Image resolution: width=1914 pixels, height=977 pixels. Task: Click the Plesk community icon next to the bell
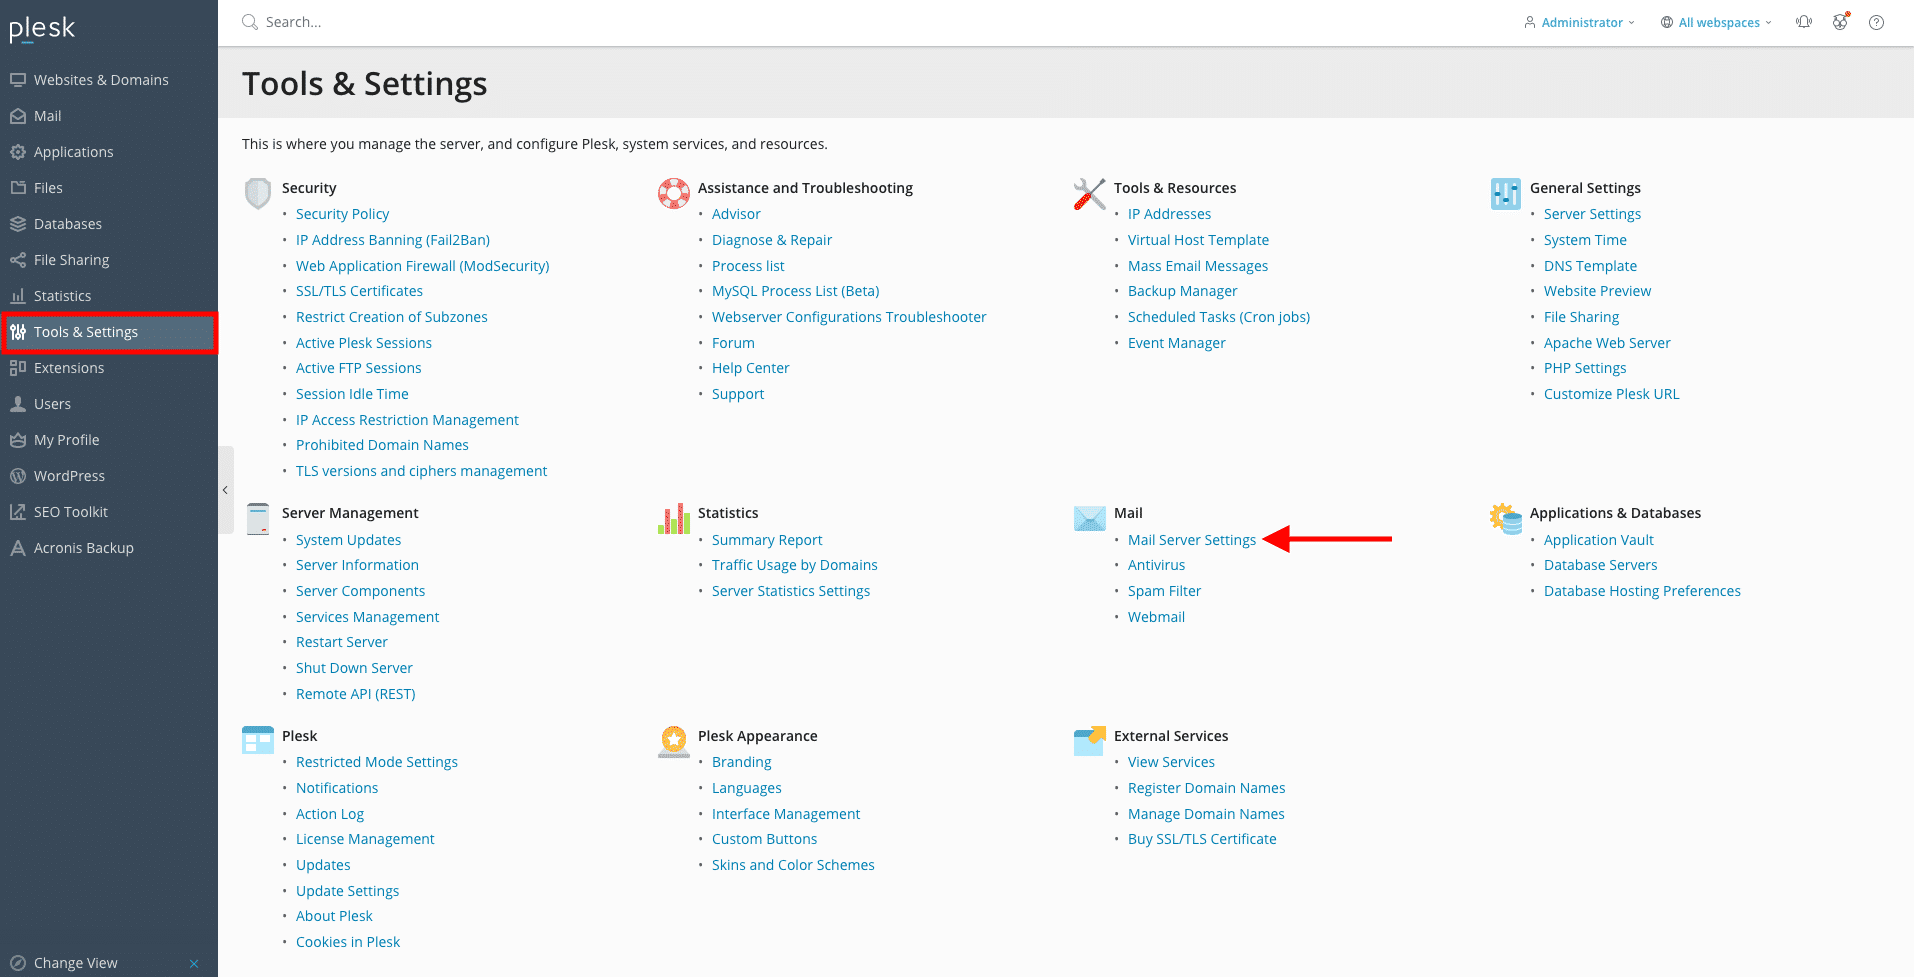point(1840,22)
